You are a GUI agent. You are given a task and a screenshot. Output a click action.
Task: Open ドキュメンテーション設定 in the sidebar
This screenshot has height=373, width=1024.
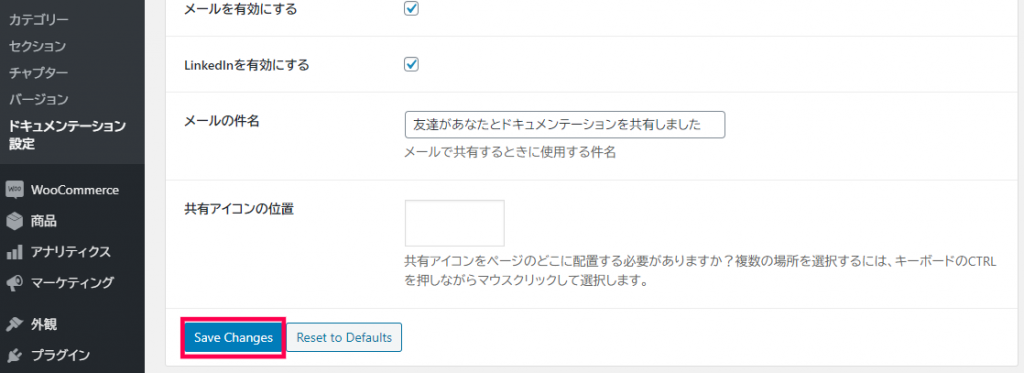[x=67, y=135]
